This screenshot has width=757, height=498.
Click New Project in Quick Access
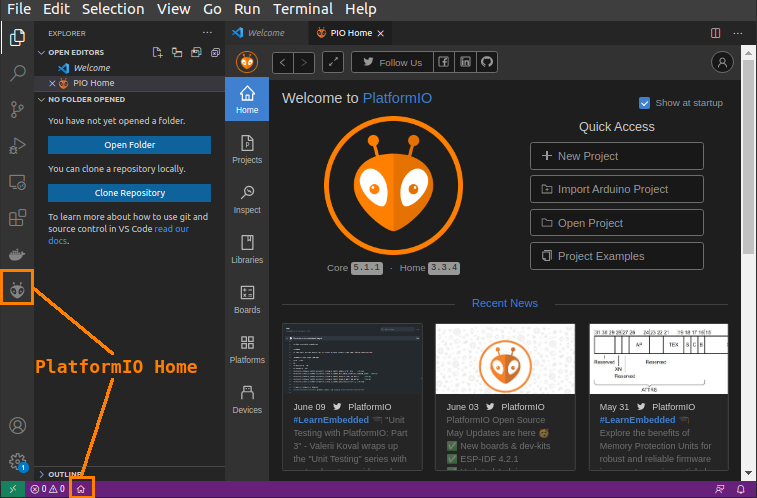click(617, 156)
